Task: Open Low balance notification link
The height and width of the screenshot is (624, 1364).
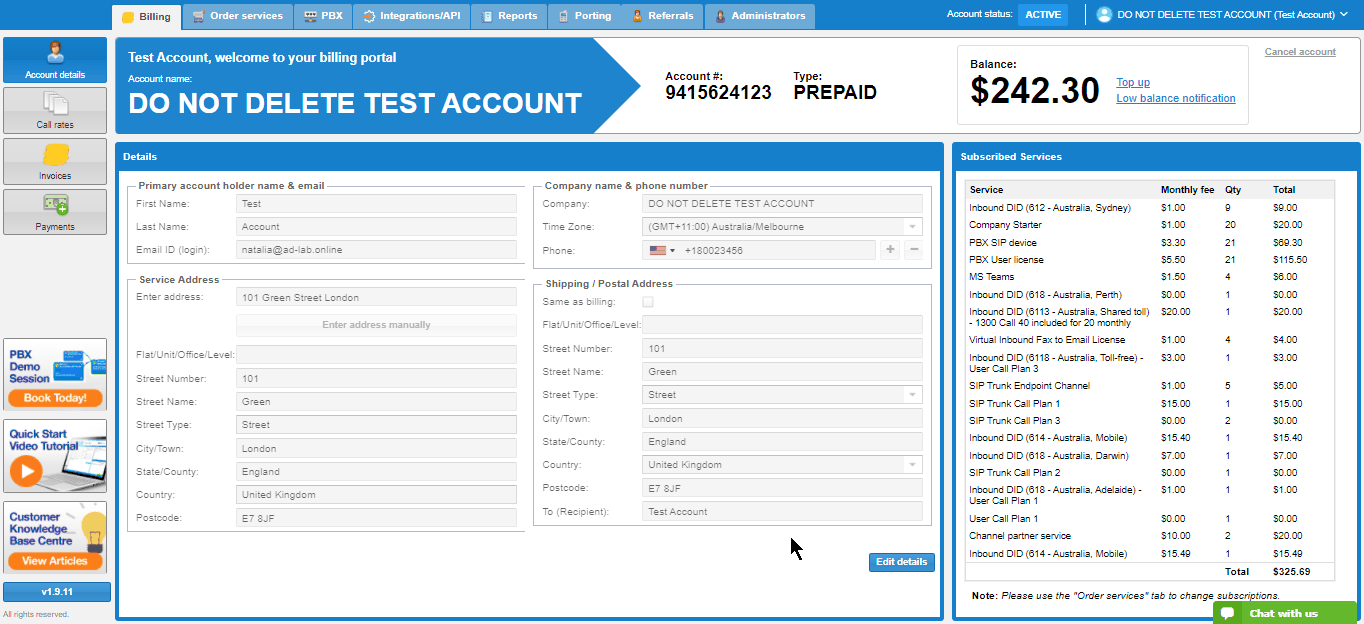Action: (x=1175, y=98)
